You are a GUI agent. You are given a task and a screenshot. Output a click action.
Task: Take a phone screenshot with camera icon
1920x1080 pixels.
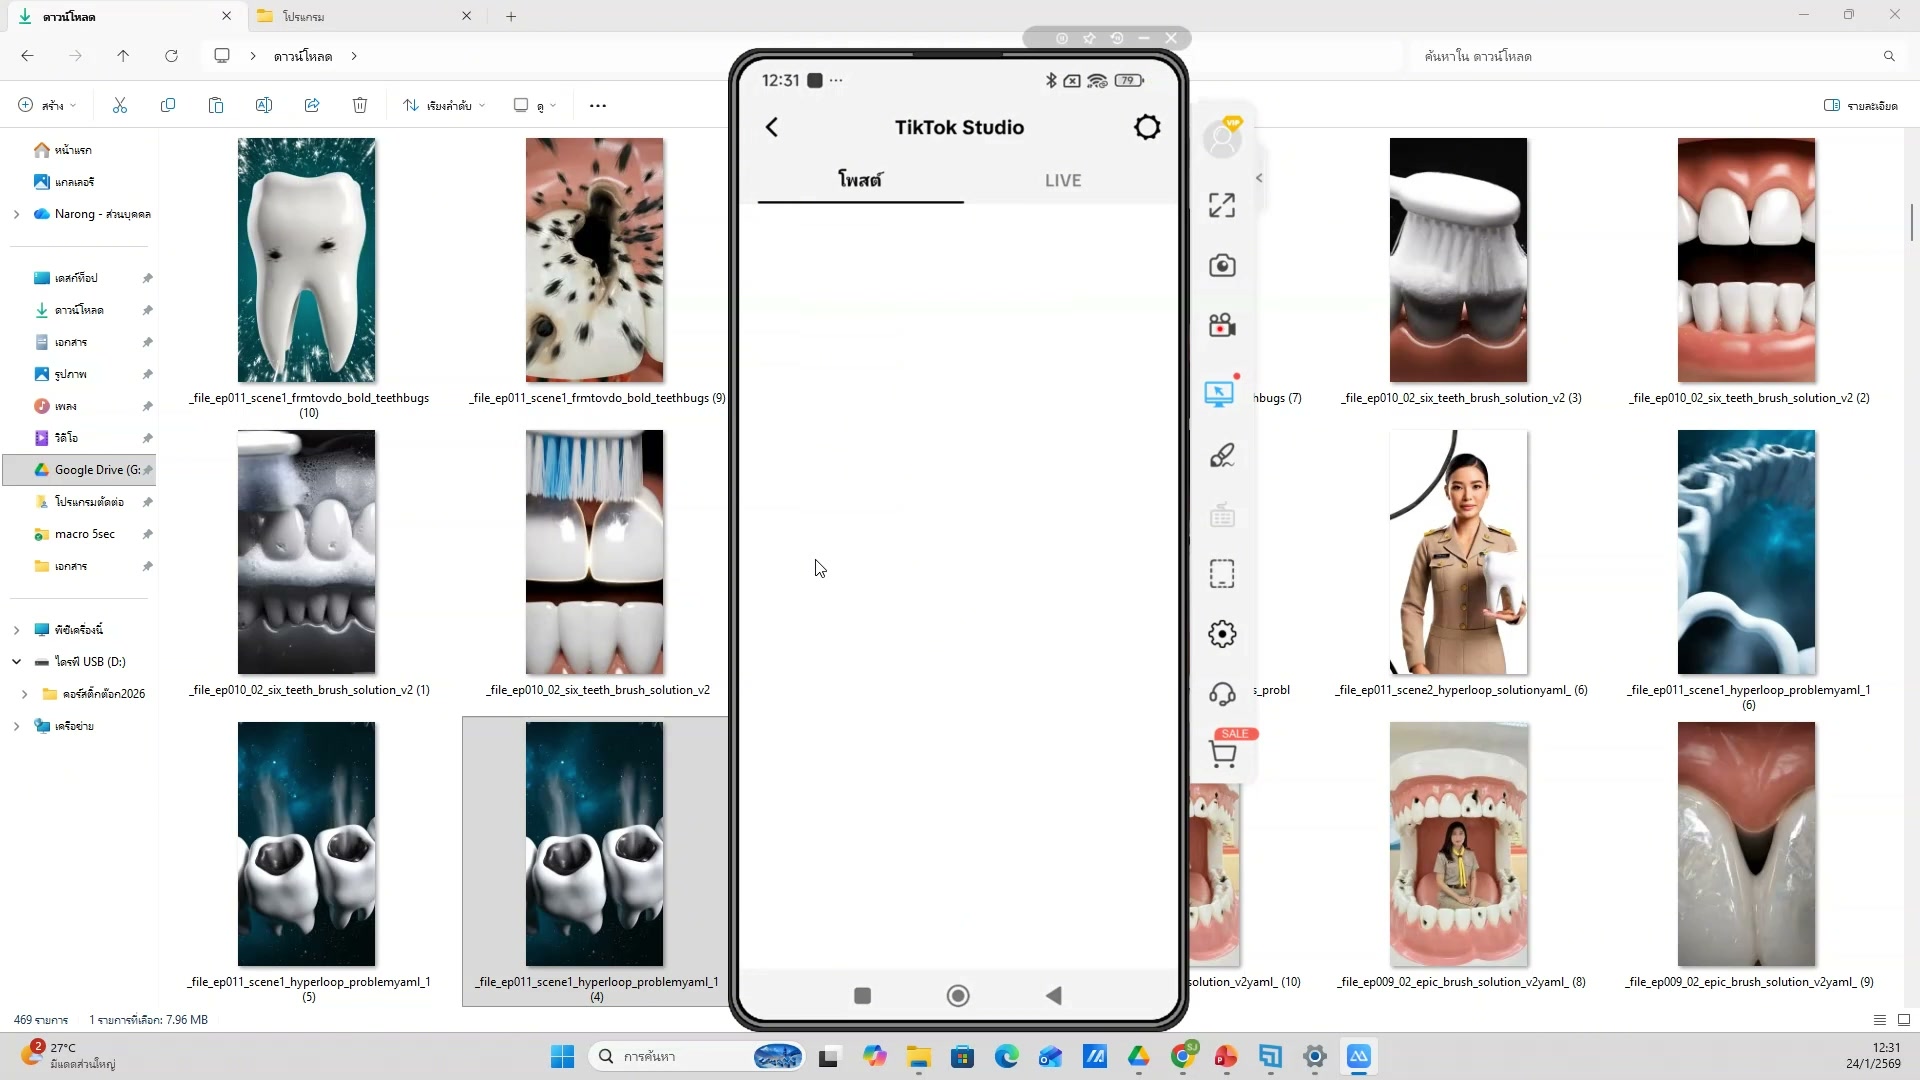point(1222,266)
